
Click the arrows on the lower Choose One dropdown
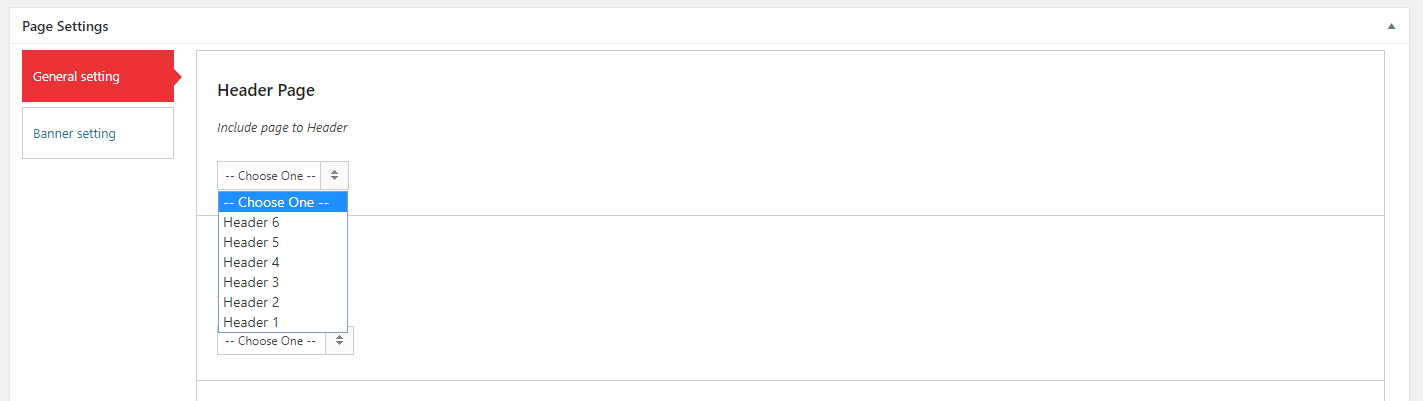(x=339, y=340)
